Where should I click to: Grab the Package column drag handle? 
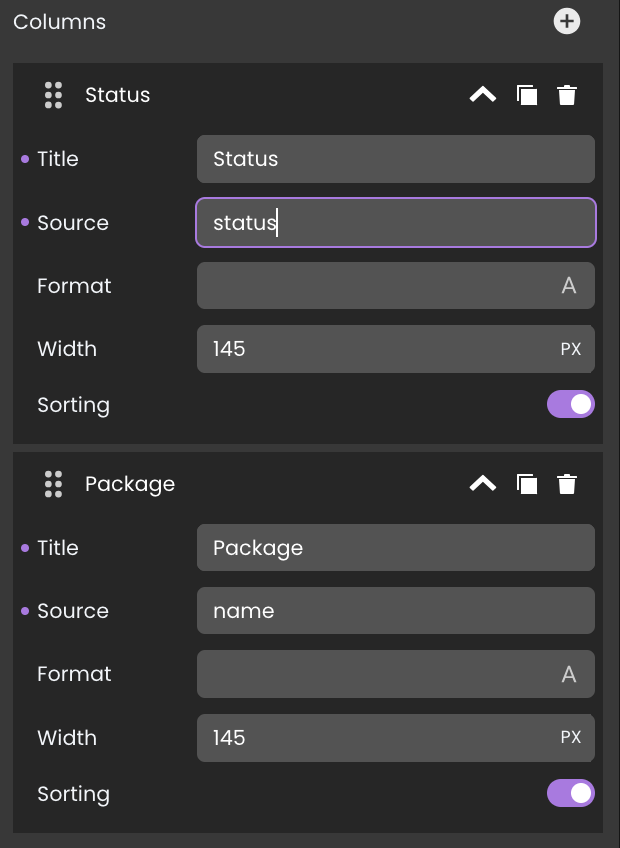(53, 484)
